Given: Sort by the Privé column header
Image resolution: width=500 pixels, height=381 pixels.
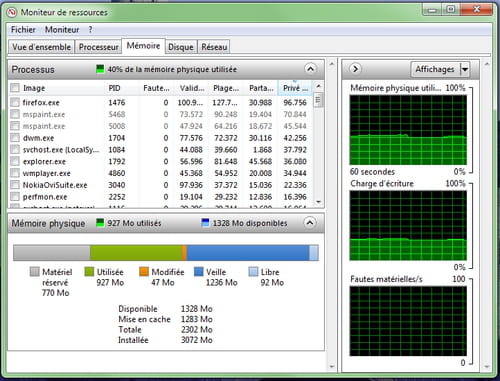Looking at the screenshot, I should [295, 88].
